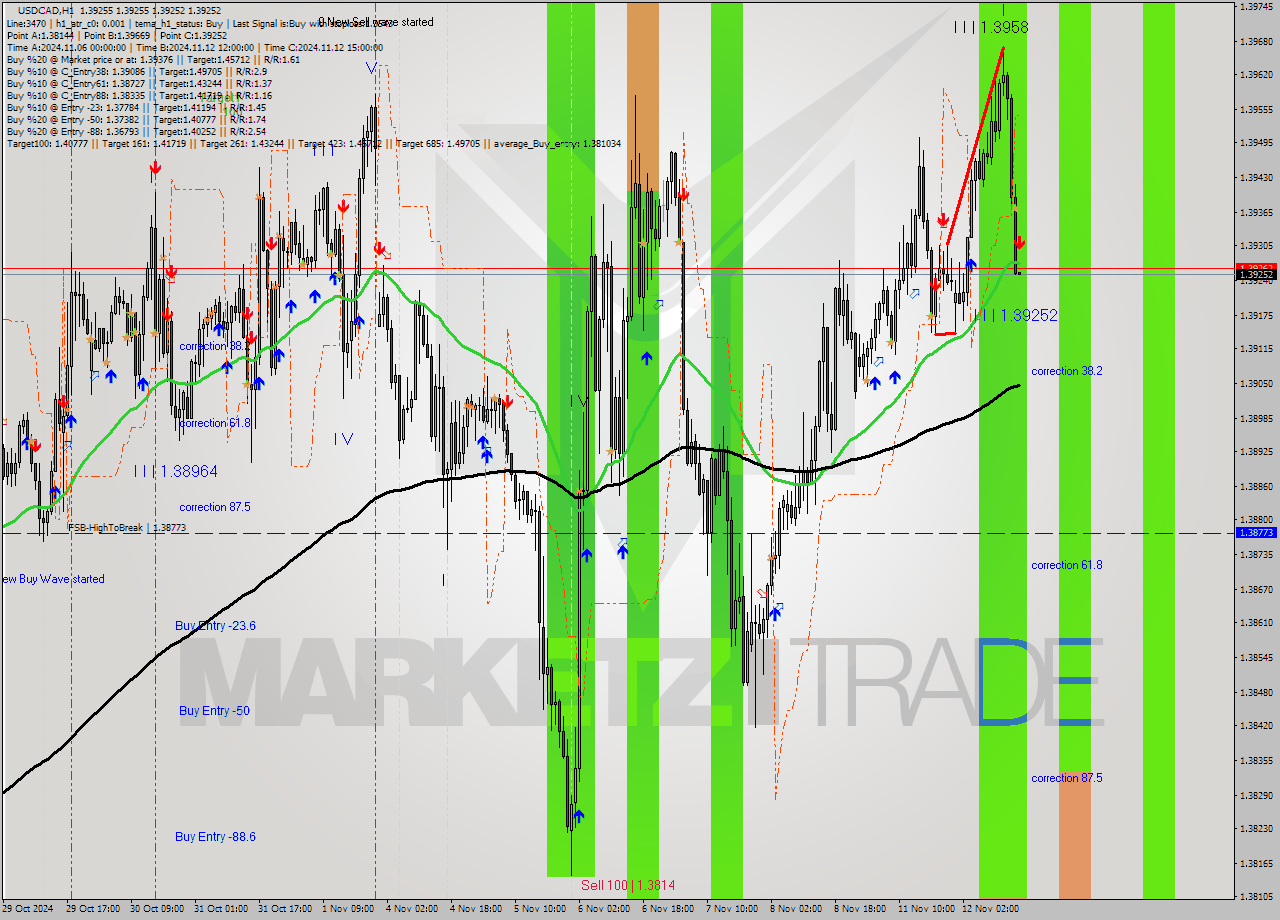Select the 'FSB-HighToBreak | 1.38773' label

point(127,527)
